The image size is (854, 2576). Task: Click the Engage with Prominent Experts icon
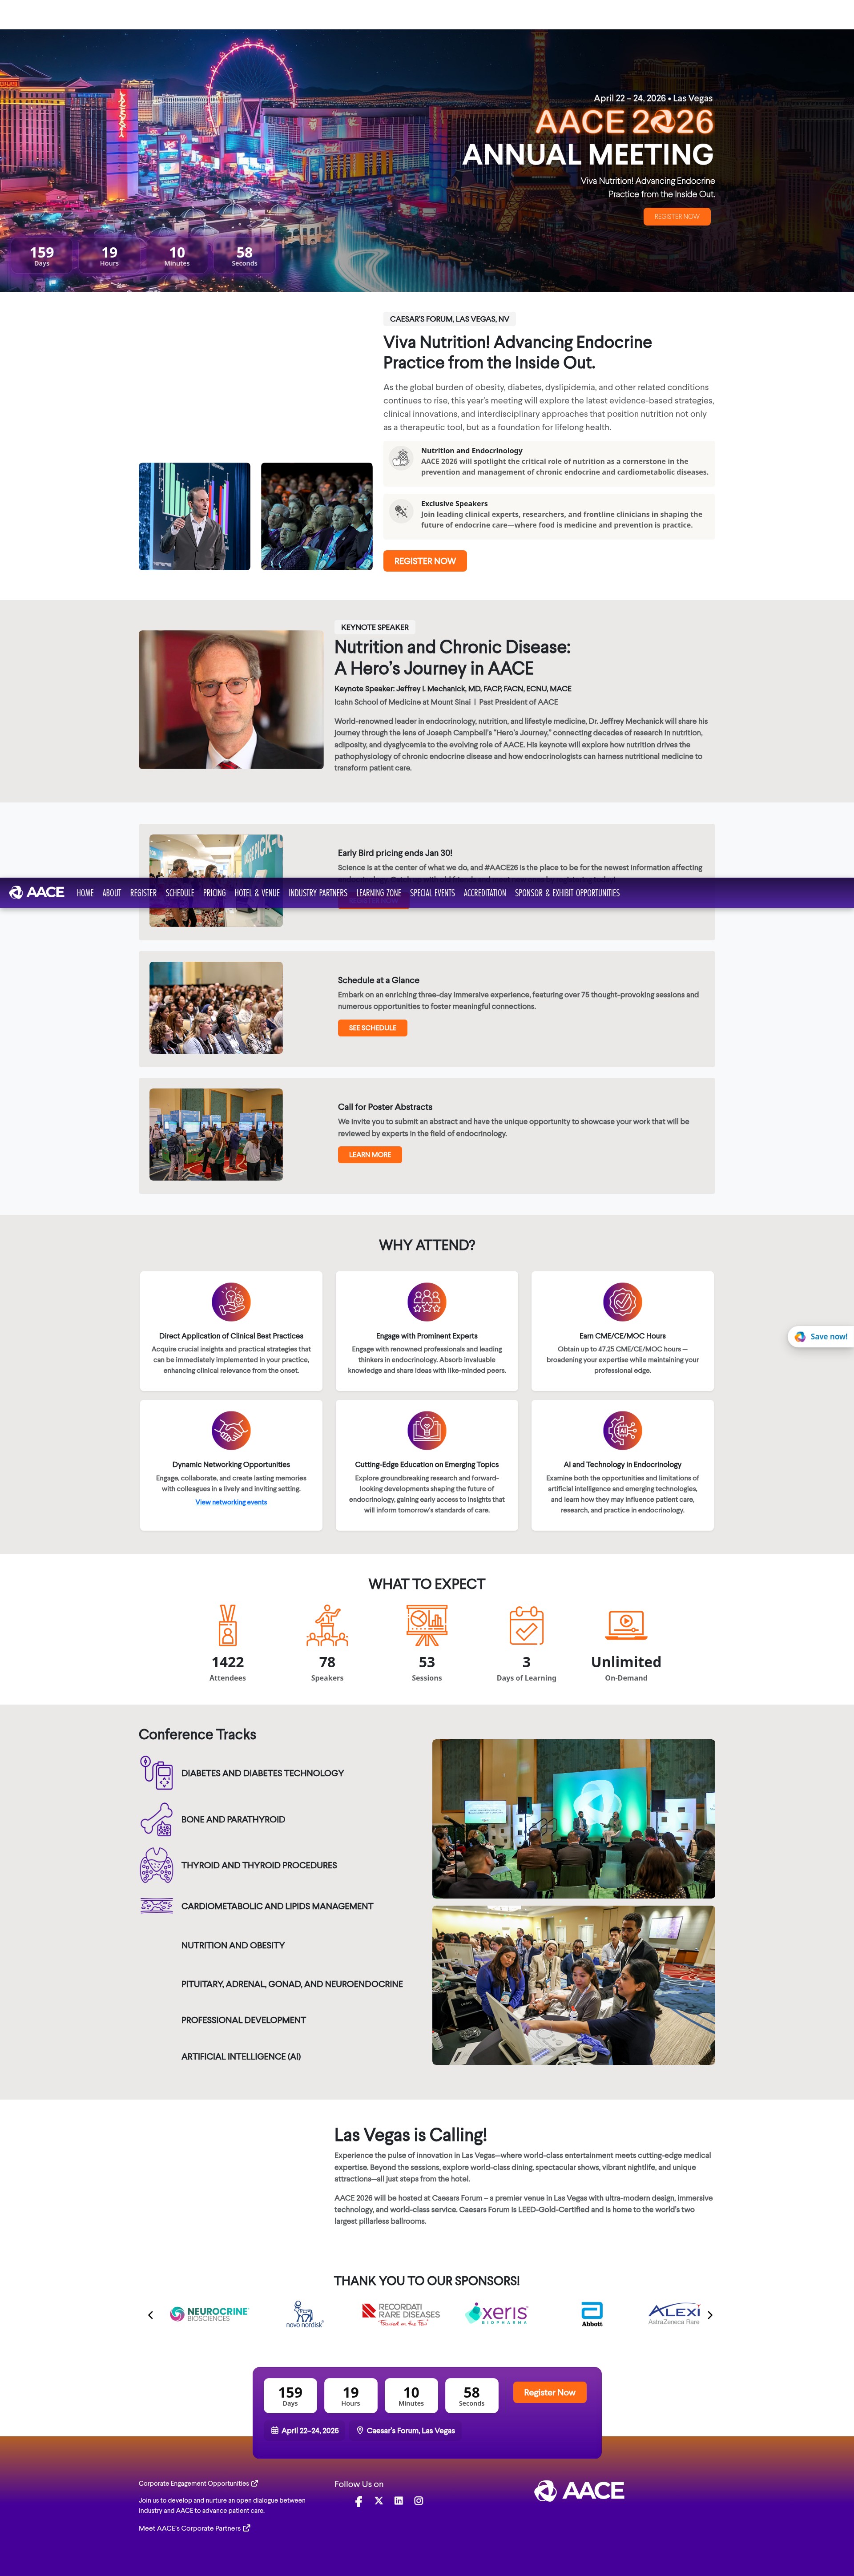pos(427,1302)
